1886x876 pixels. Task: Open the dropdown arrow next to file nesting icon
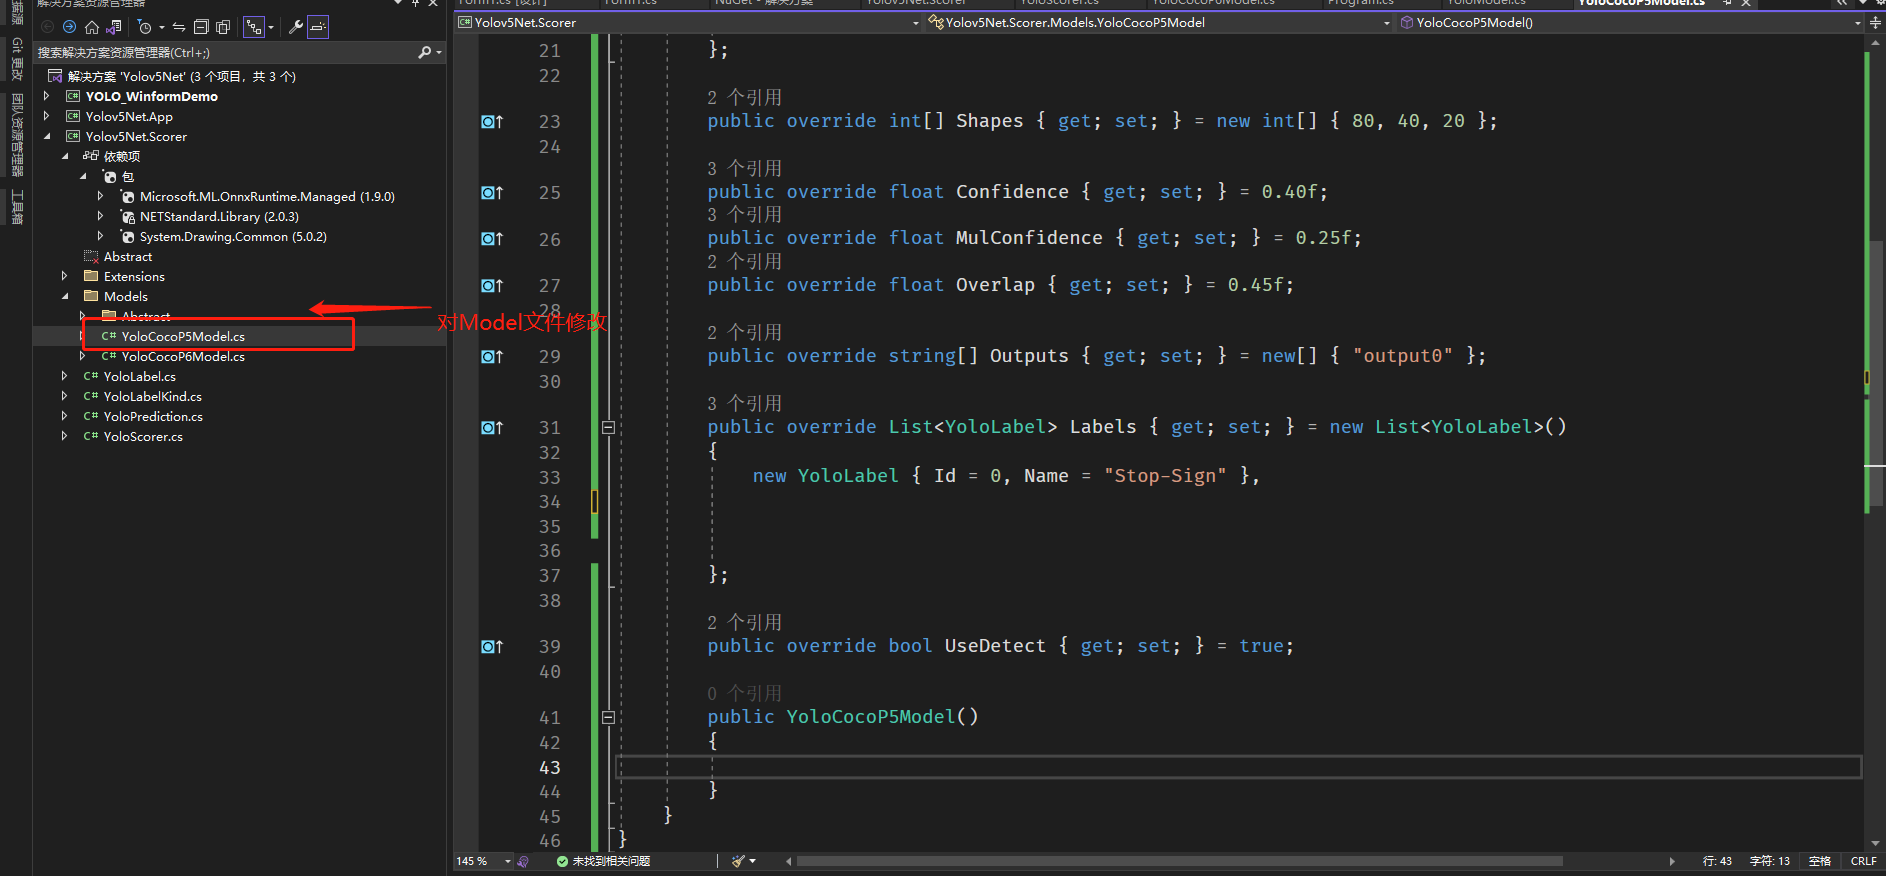(x=271, y=28)
